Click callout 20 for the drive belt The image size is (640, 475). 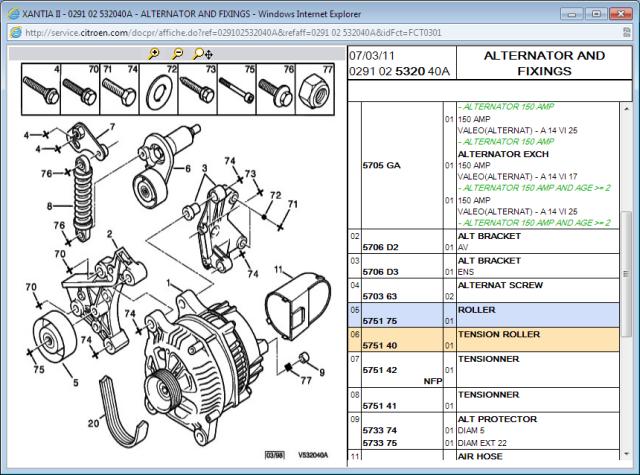[x=93, y=424]
